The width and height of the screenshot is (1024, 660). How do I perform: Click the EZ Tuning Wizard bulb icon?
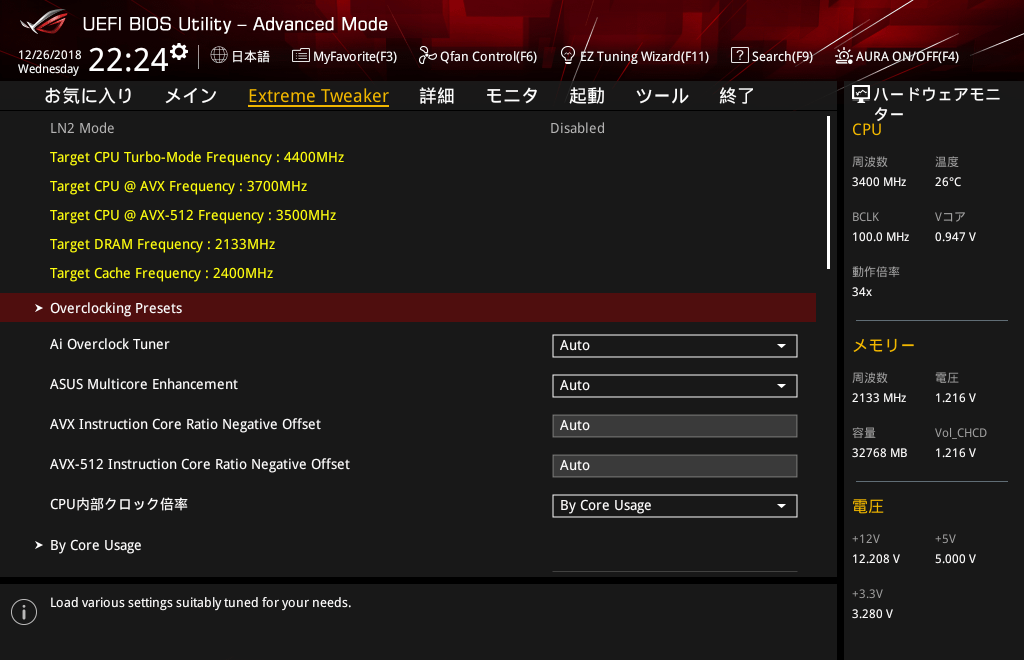568,55
